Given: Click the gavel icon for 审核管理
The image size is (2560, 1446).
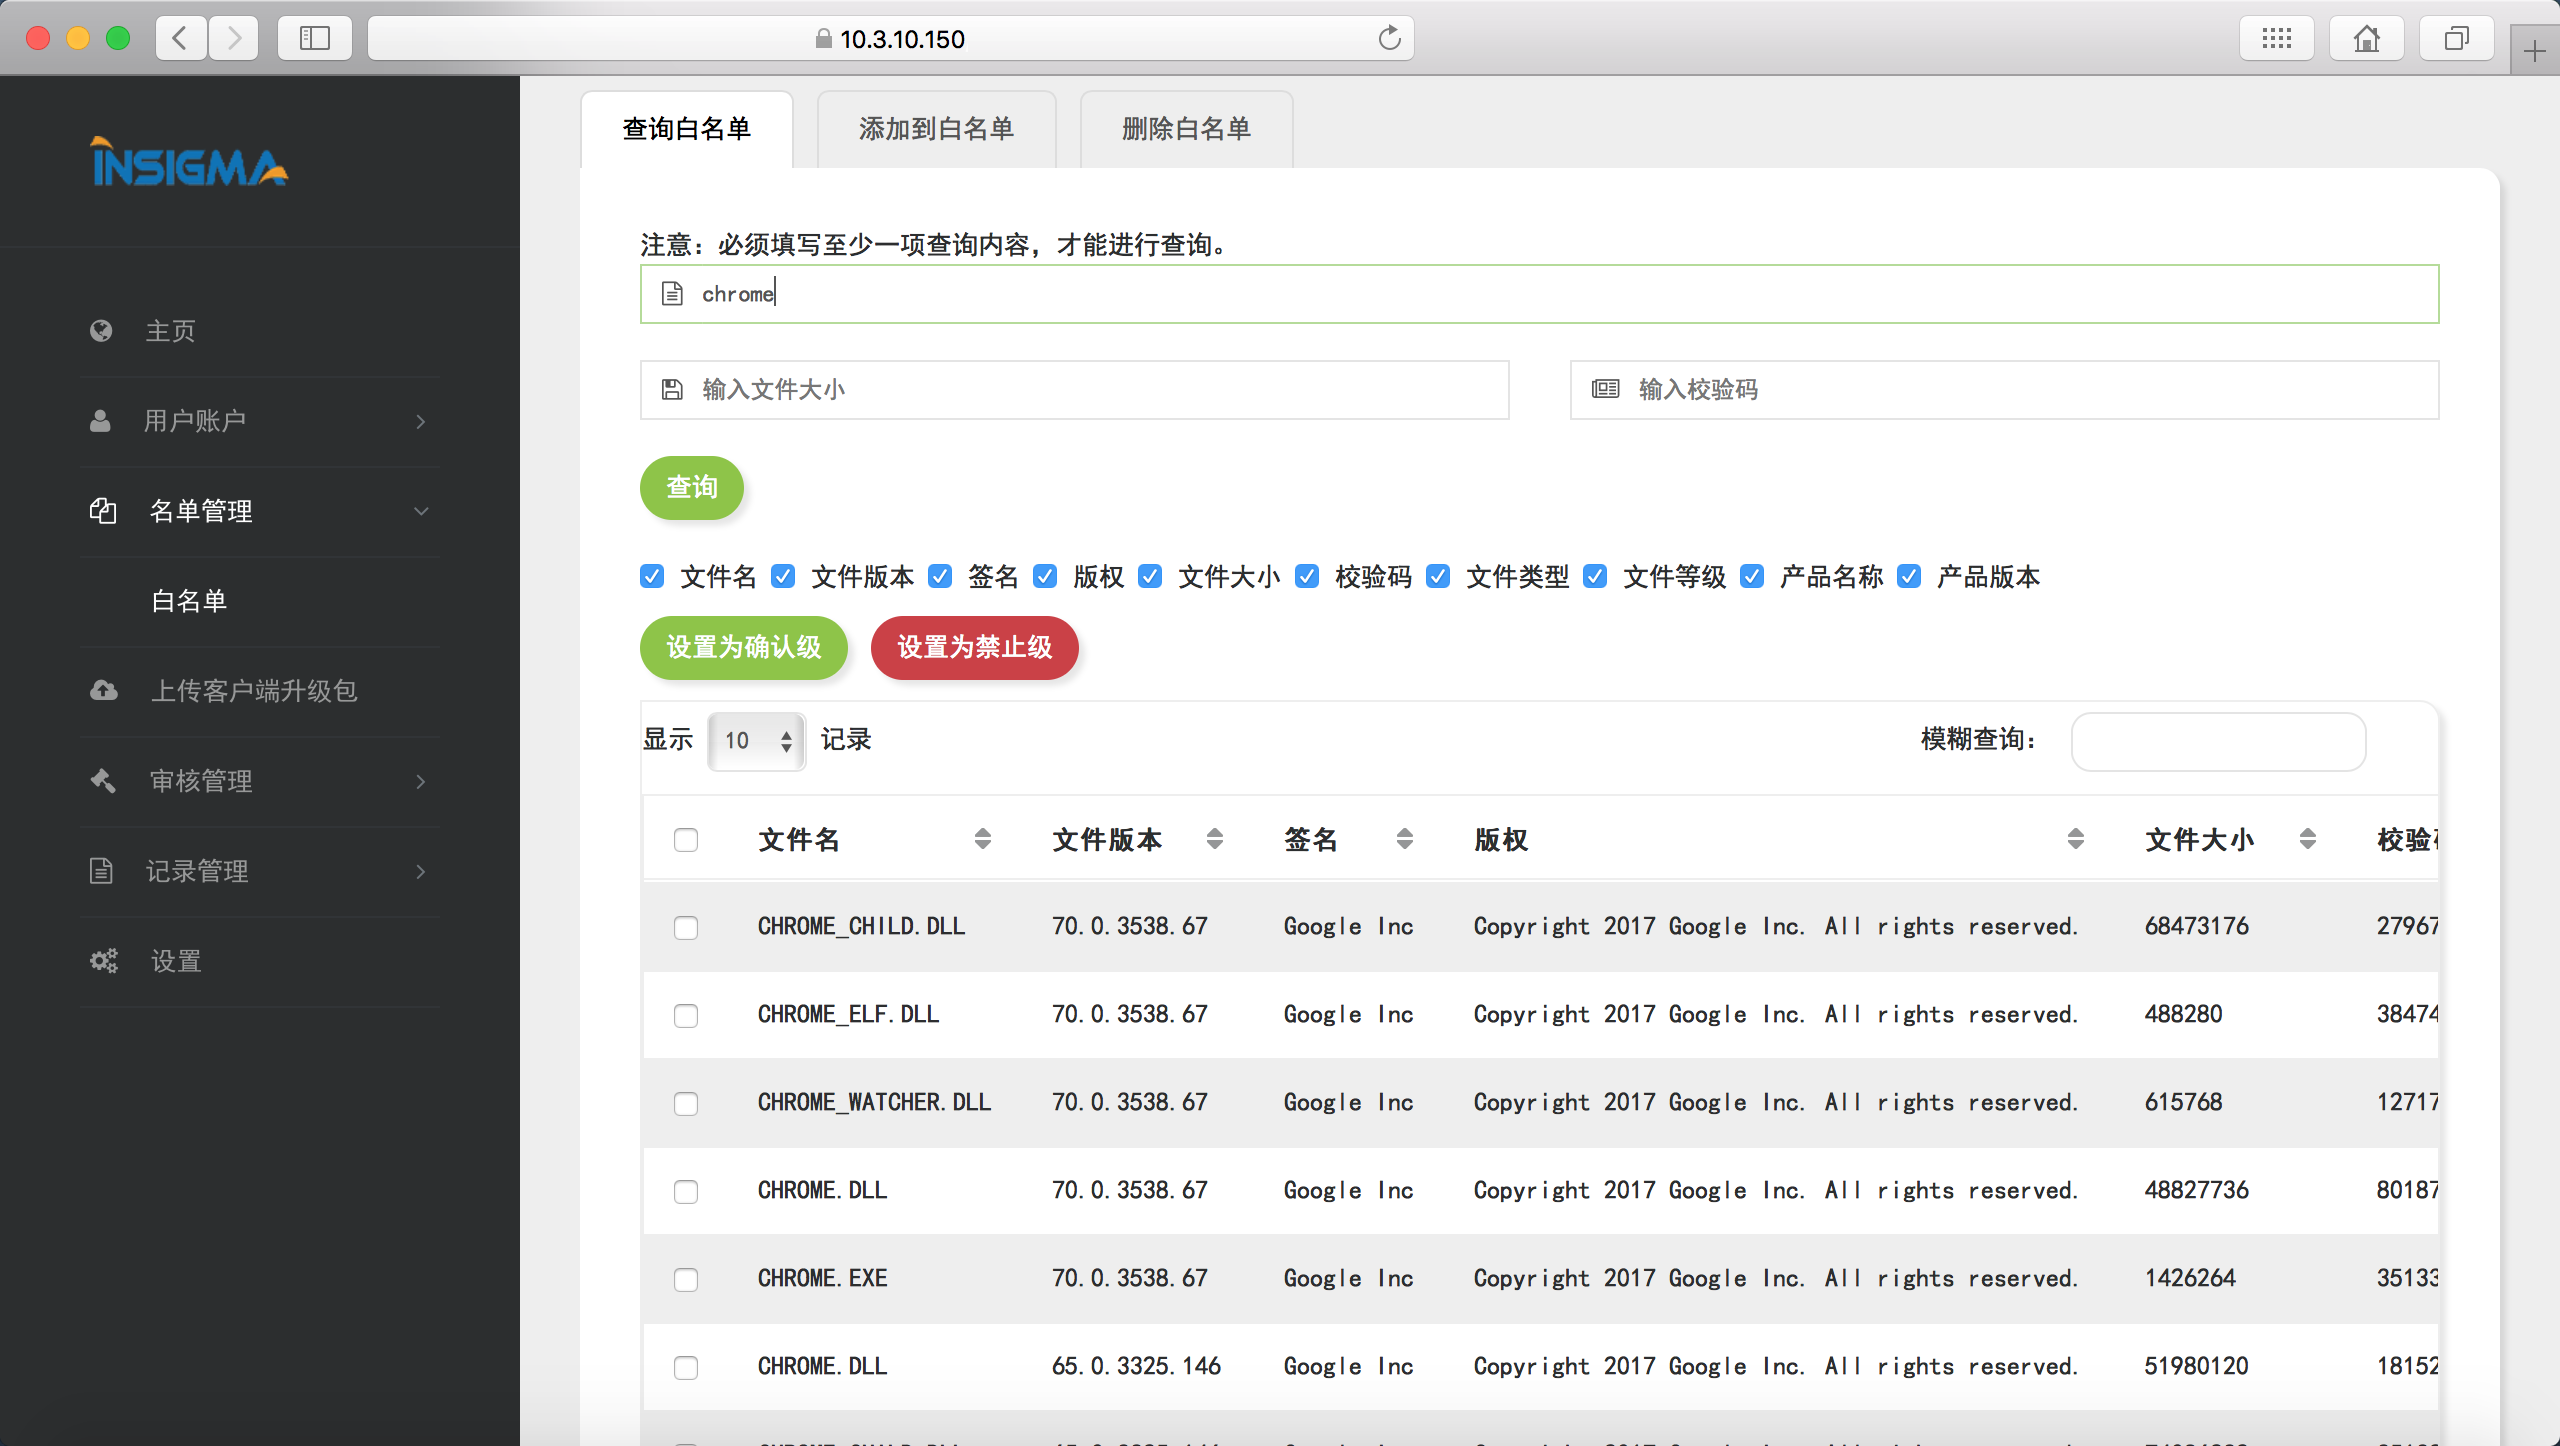Looking at the screenshot, I should click(x=103, y=781).
